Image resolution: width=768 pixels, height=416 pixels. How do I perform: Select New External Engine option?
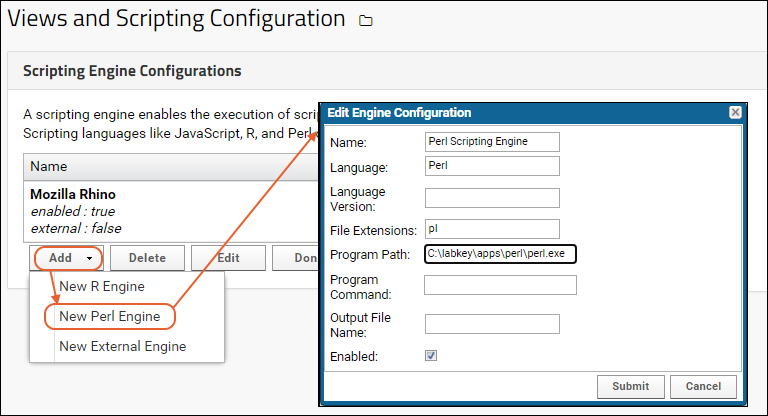(x=122, y=347)
